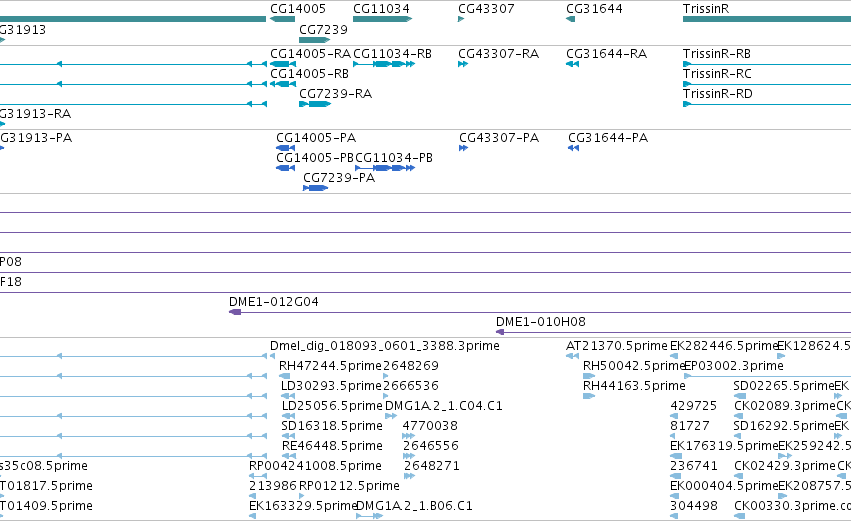Click the 213986 feature
The width and height of the screenshot is (851, 521).
click(252, 496)
